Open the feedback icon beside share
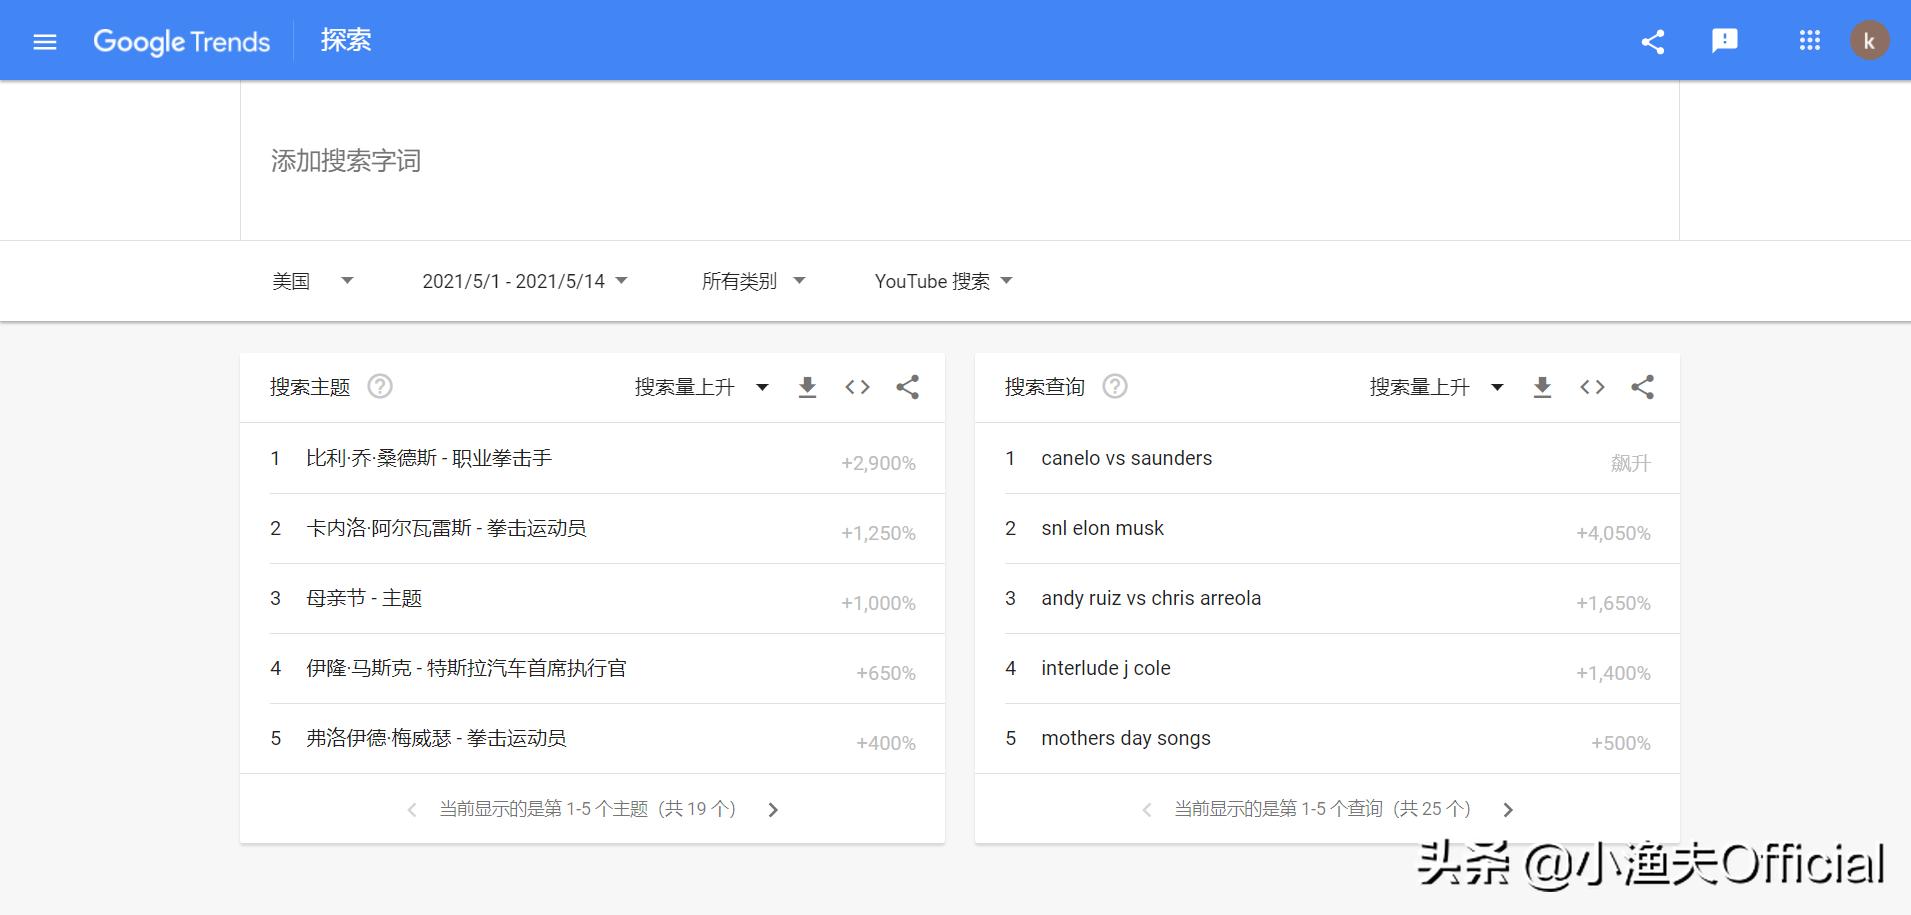 click(1725, 41)
